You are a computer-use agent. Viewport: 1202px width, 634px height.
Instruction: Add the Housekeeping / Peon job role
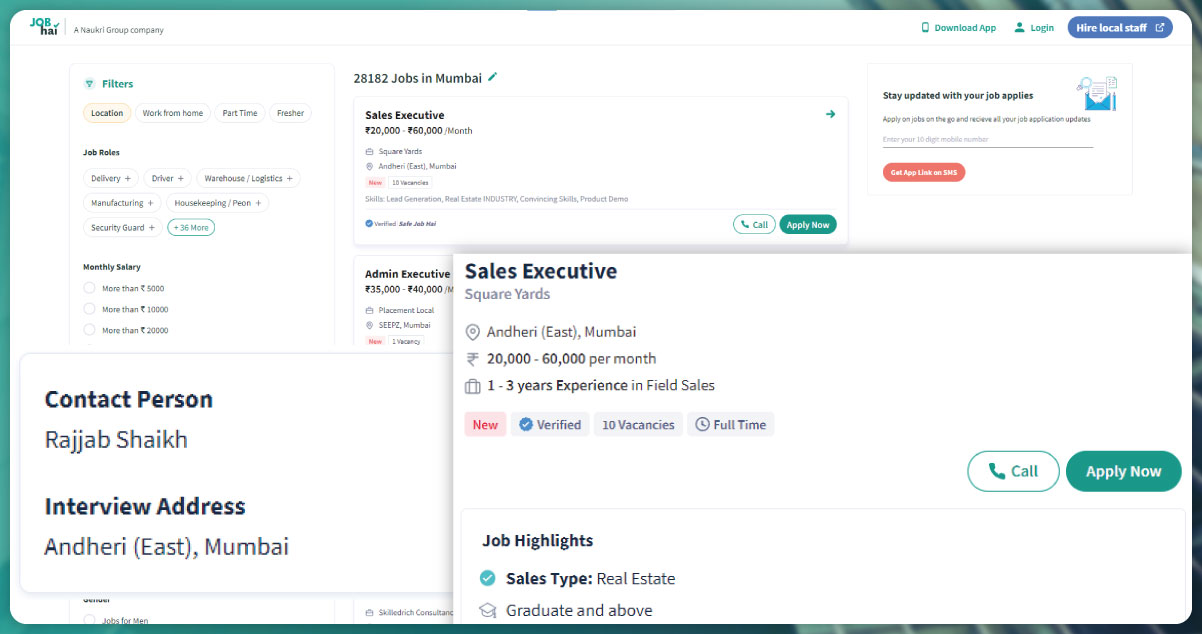click(x=217, y=203)
